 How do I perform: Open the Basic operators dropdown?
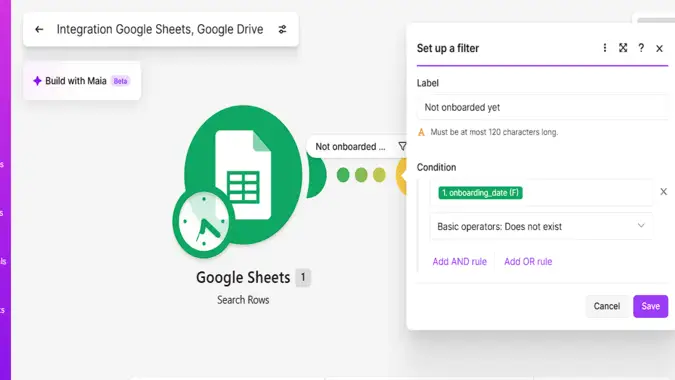[541, 226]
